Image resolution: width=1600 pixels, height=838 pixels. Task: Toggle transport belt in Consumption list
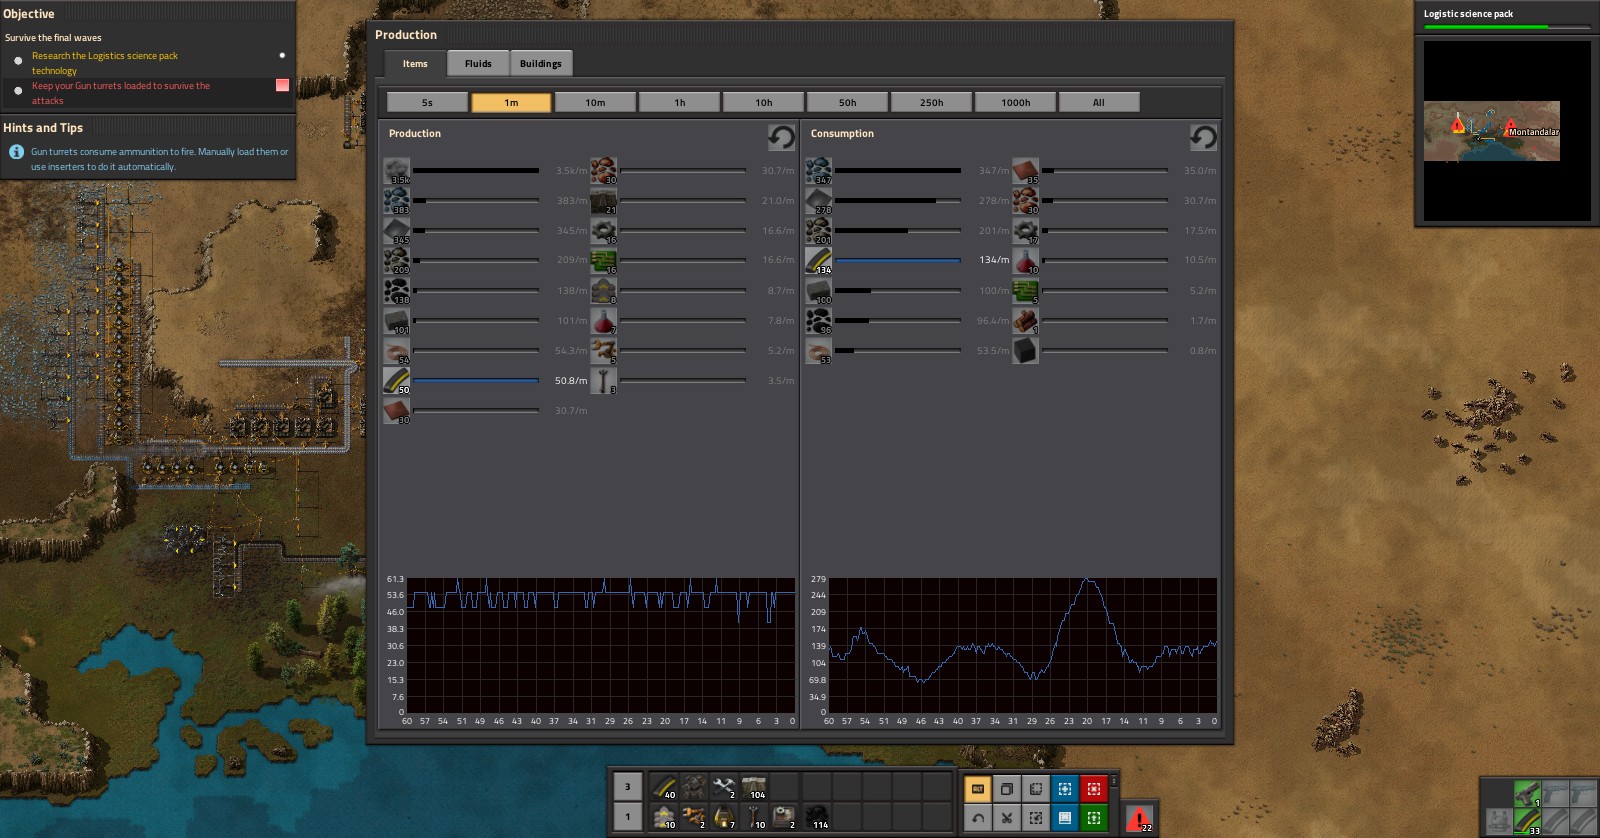(819, 260)
